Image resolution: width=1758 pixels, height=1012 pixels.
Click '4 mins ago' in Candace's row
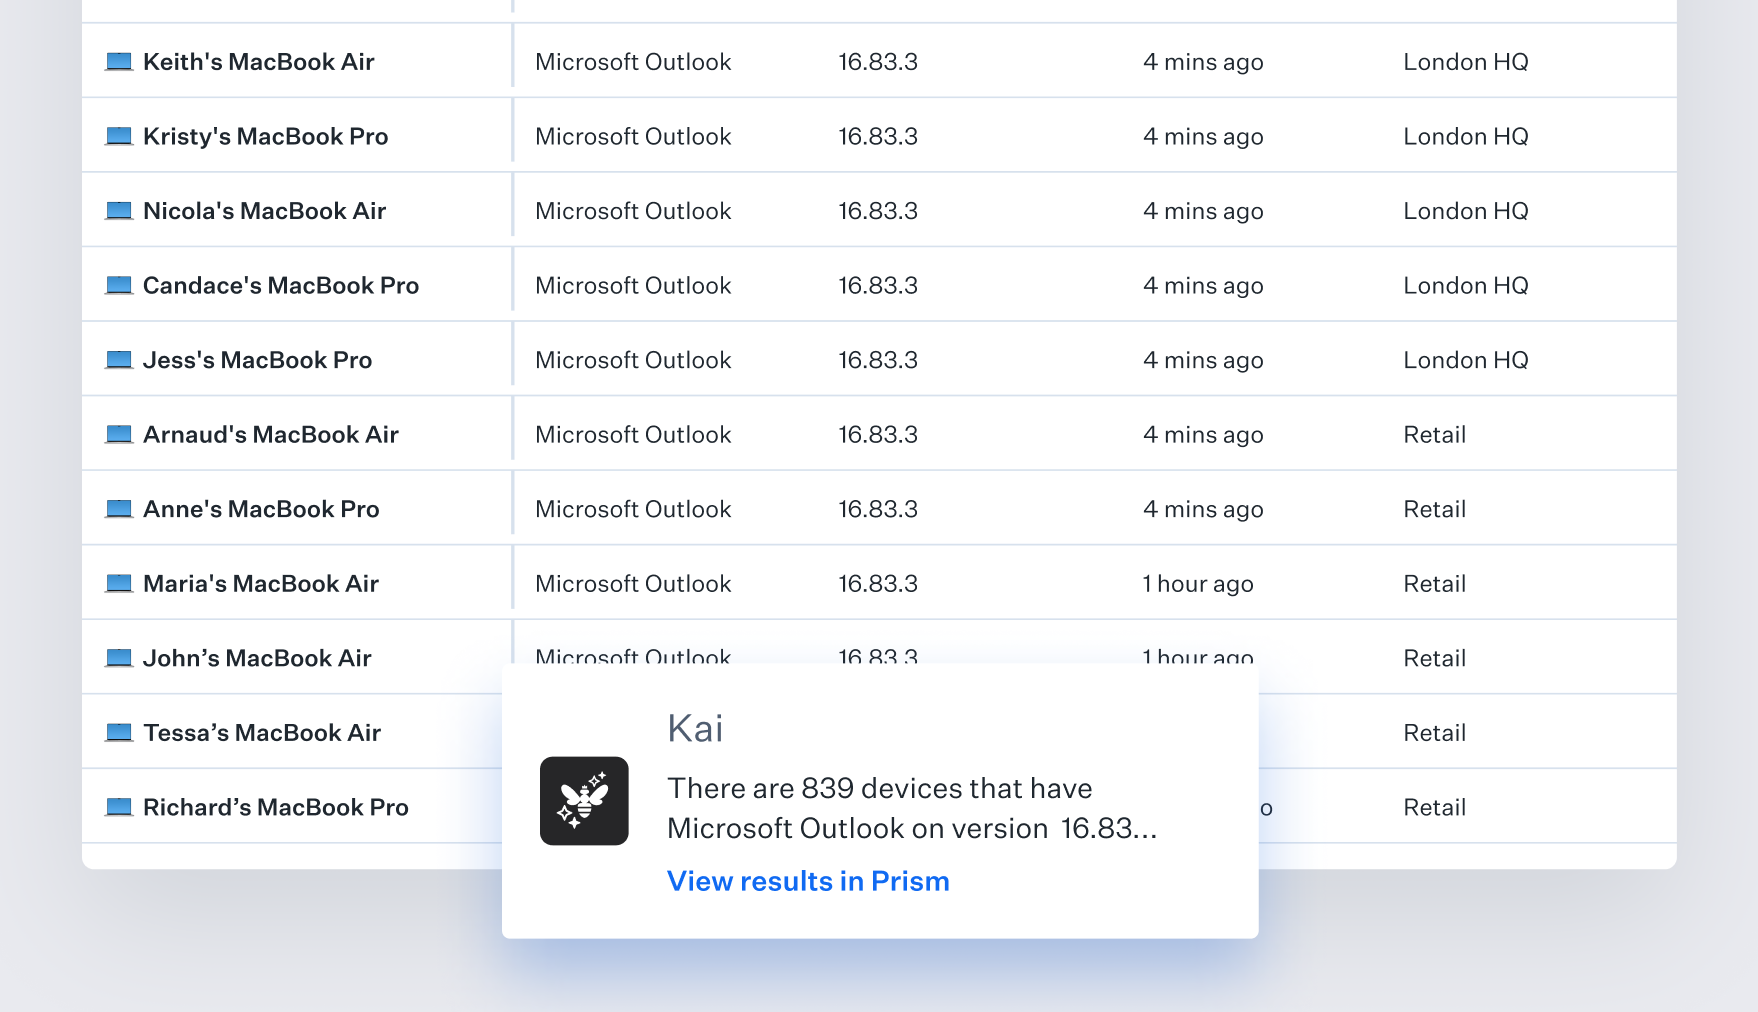1203,286
